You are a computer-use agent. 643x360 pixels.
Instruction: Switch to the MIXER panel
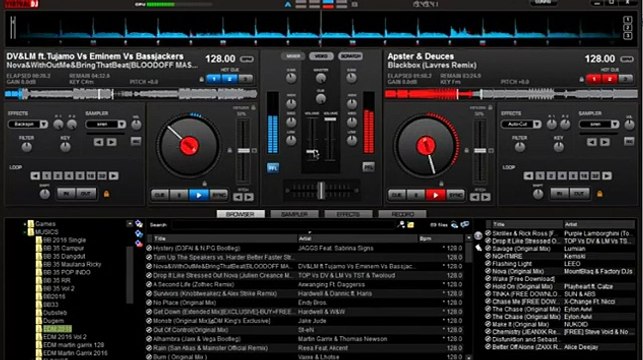click(293, 56)
